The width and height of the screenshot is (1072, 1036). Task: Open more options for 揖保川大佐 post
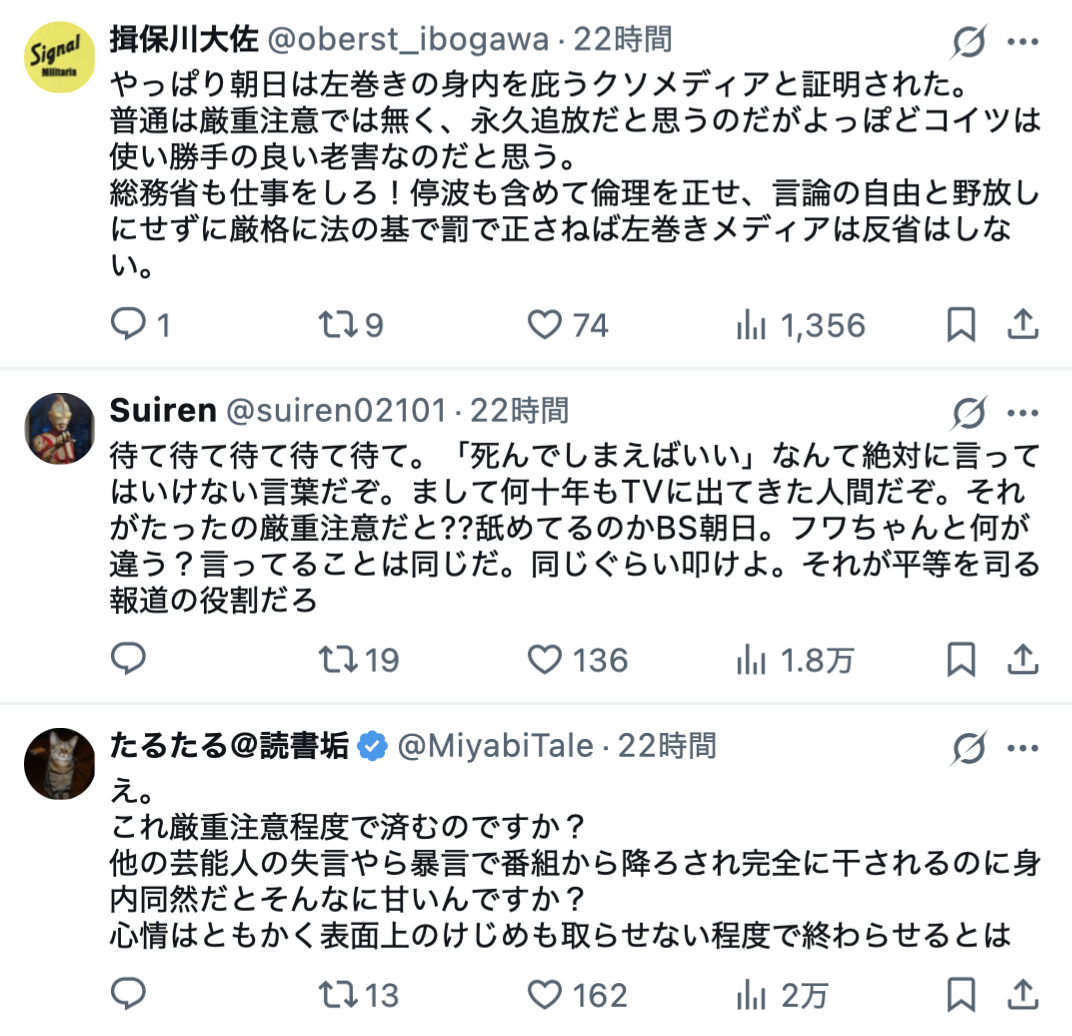click(1021, 42)
